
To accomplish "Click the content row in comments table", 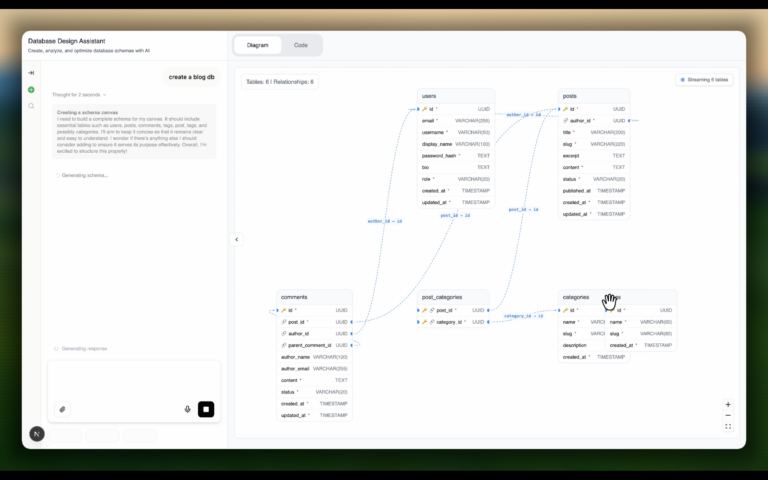I will point(314,380).
